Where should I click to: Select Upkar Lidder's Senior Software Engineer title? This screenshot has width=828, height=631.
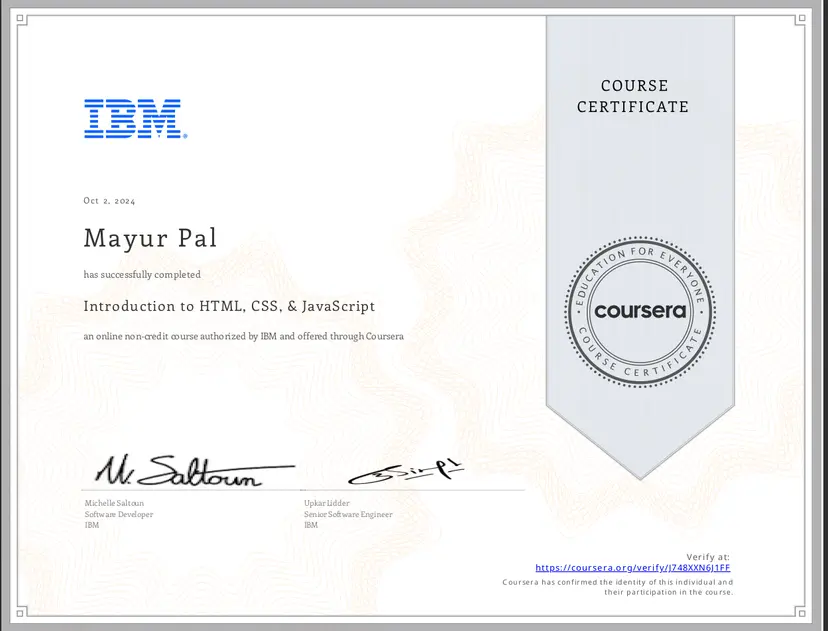coord(347,514)
